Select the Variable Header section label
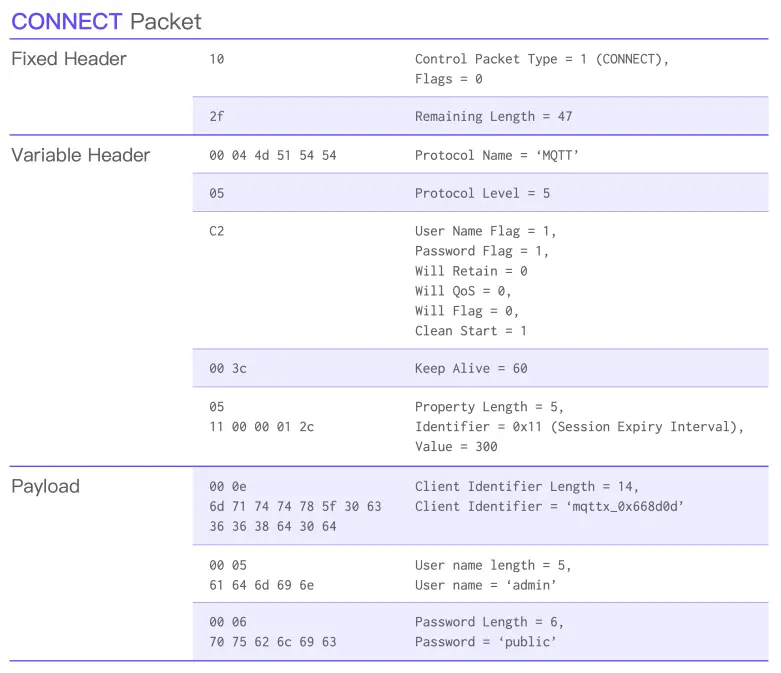This screenshot has width=781, height=673. [x=80, y=155]
